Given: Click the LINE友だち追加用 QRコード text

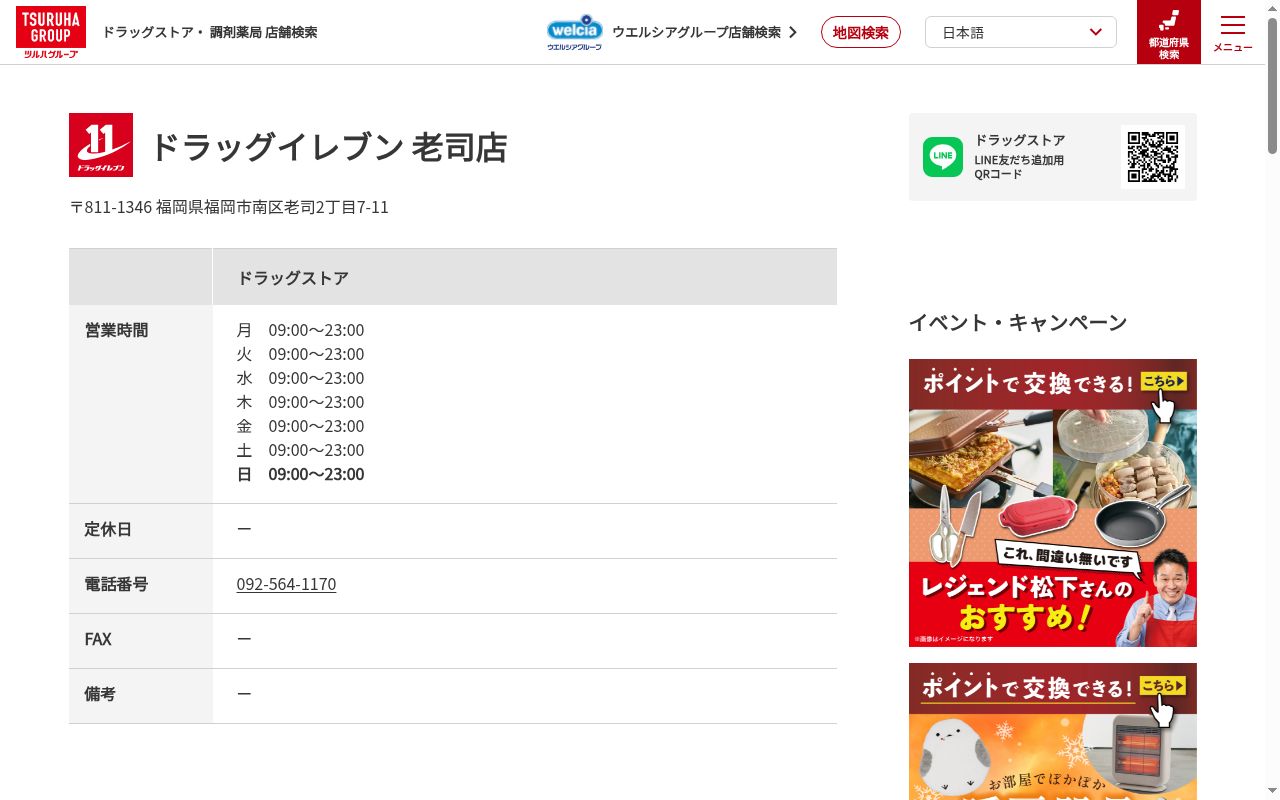Looking at the screenshot, I should point(1019,167).
